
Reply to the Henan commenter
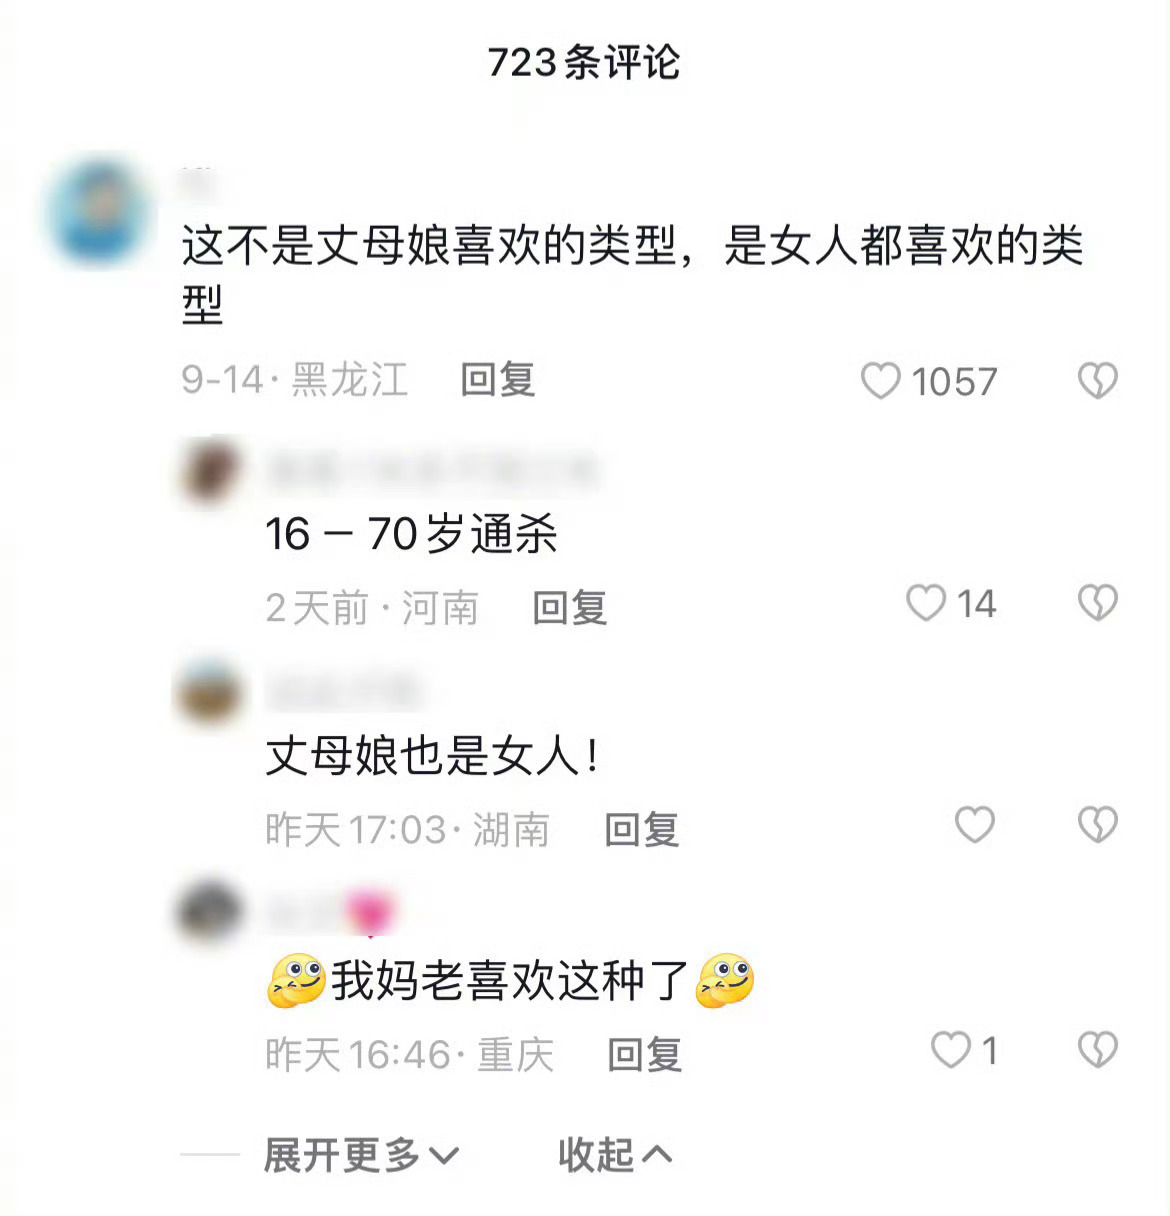[x=570, y=607]
